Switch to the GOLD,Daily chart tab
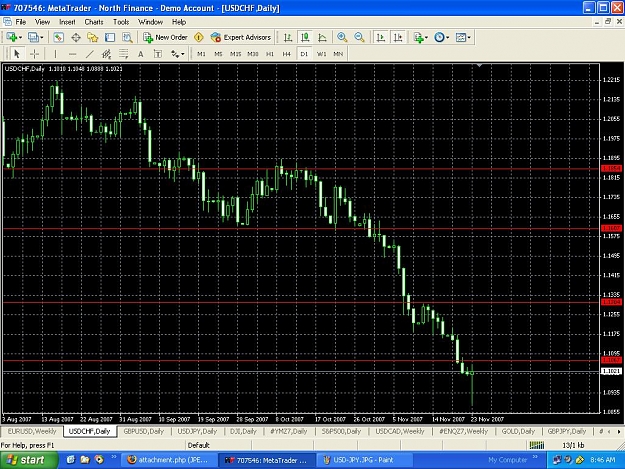 (x=518, y=431)
